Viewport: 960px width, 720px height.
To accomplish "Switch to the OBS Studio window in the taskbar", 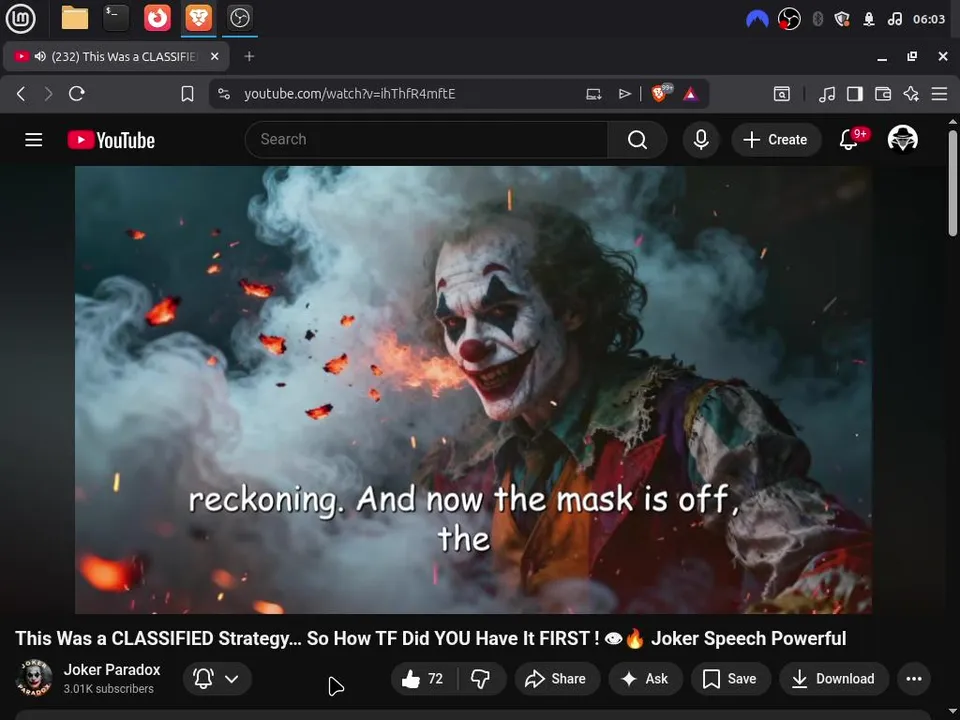I will pyautogui.click(x=239, y=18).
